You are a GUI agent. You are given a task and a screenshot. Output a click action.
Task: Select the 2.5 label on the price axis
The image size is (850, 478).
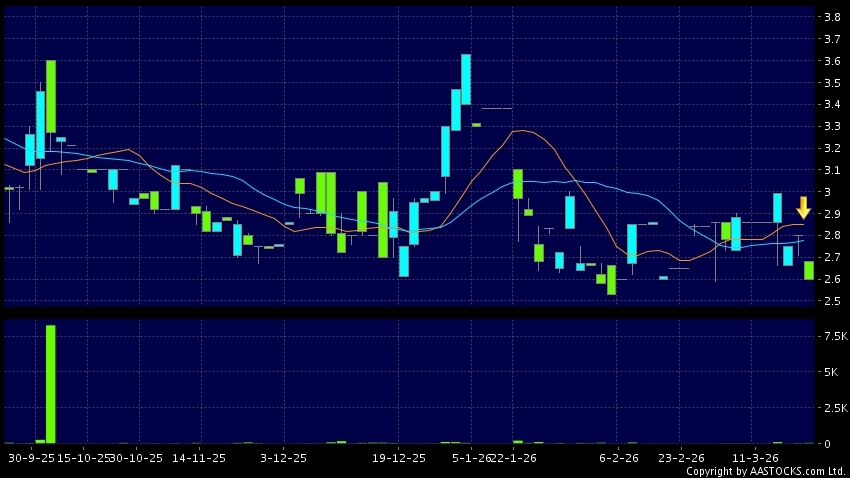pyautogui.click(x=830, y=300)
